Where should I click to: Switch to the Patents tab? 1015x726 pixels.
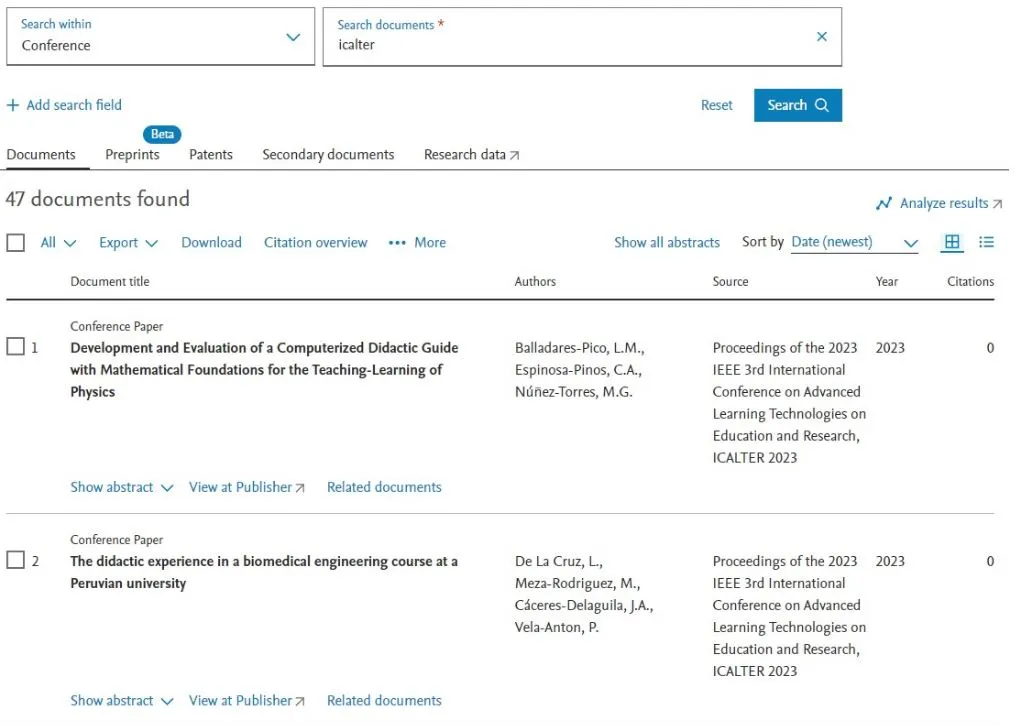pos(210,155)
